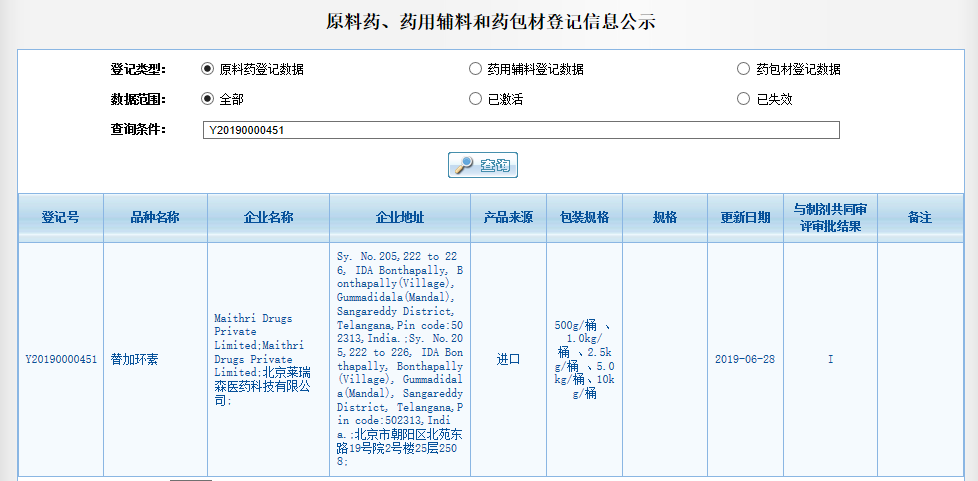The height and width of the screenshot is (481, 978).
Task: Click the 2019-06-28 update date cell
Action: click(745, 360)
